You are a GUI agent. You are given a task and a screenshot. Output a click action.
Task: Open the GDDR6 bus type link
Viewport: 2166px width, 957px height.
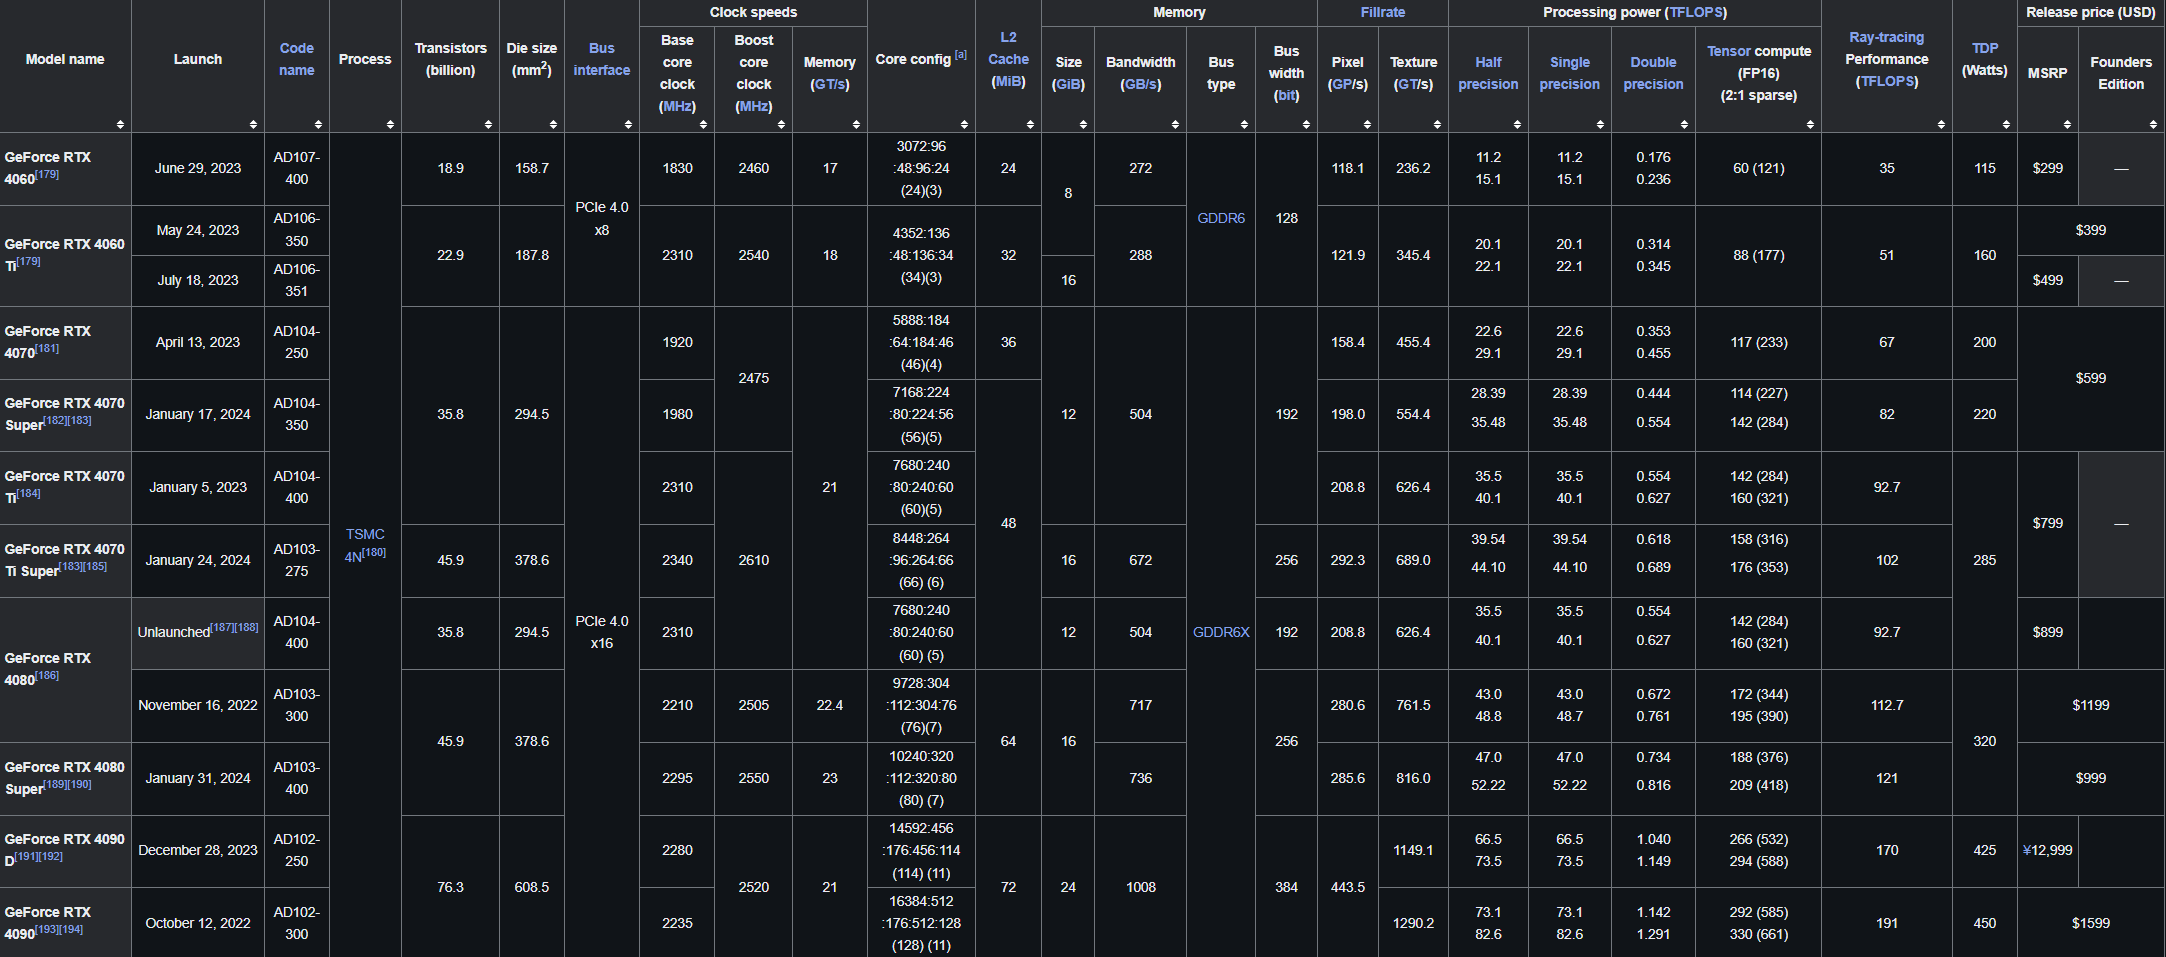(1221, 218)
